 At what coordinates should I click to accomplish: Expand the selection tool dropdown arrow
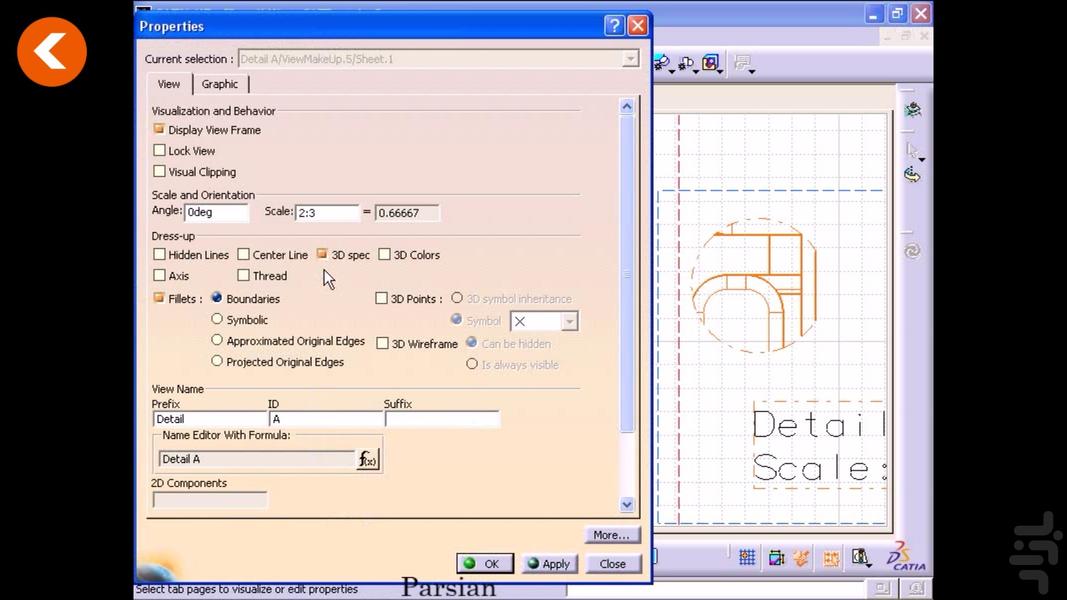[922, 160]
